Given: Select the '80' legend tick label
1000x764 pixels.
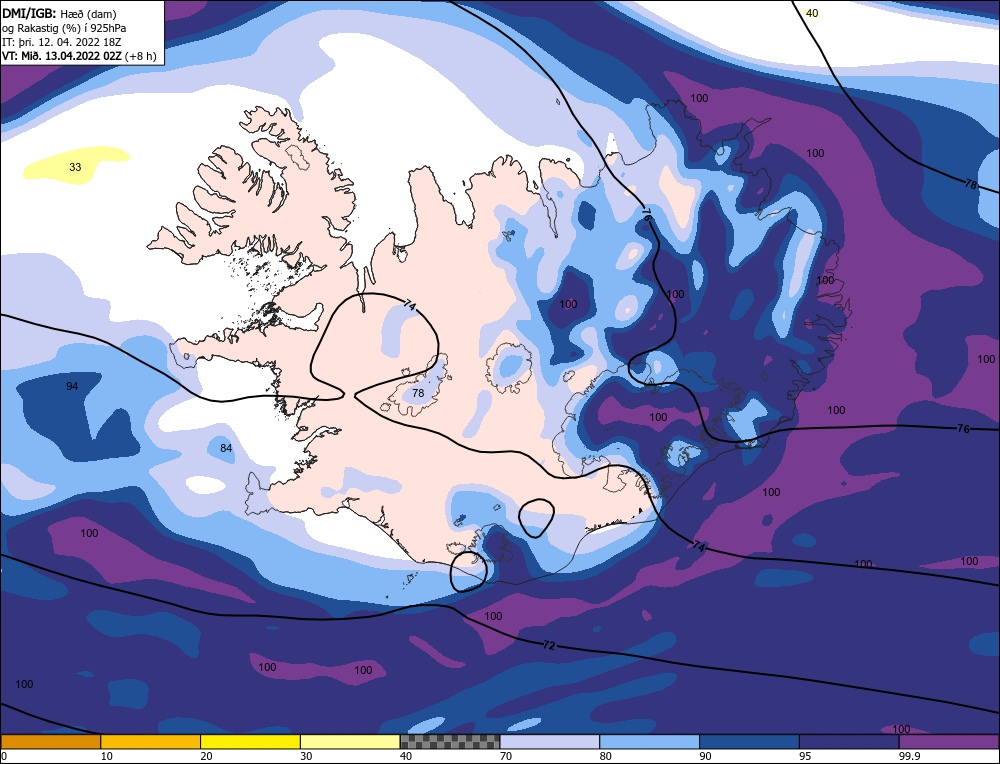Looking at the screenshot, I should 606,756.
